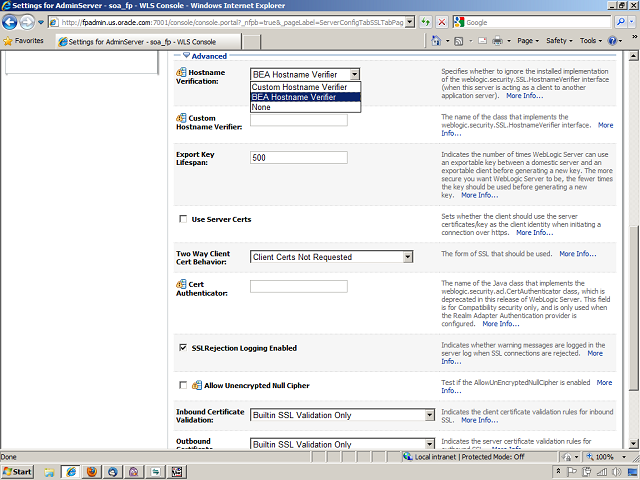Click the browser Back arrow button

[10, 22]
